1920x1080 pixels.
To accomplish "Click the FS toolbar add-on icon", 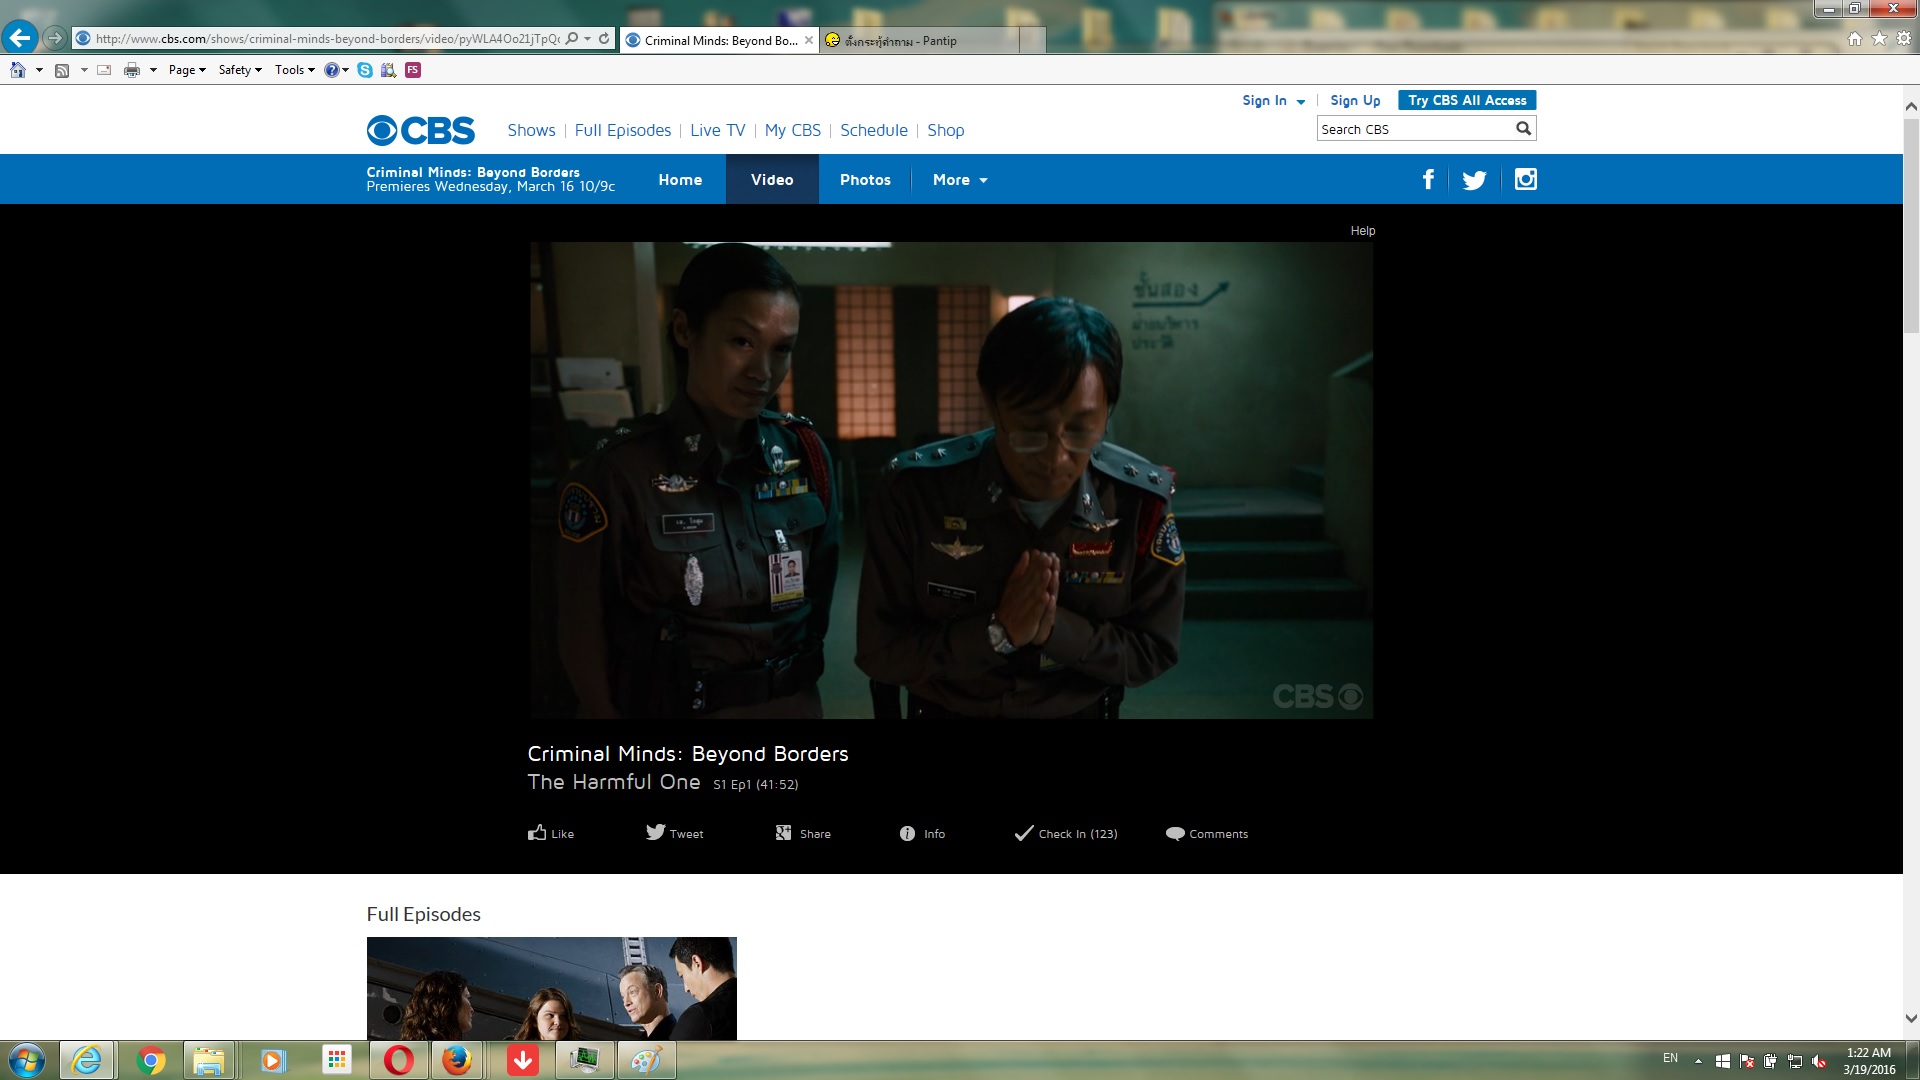I will (x=413, y=70).
